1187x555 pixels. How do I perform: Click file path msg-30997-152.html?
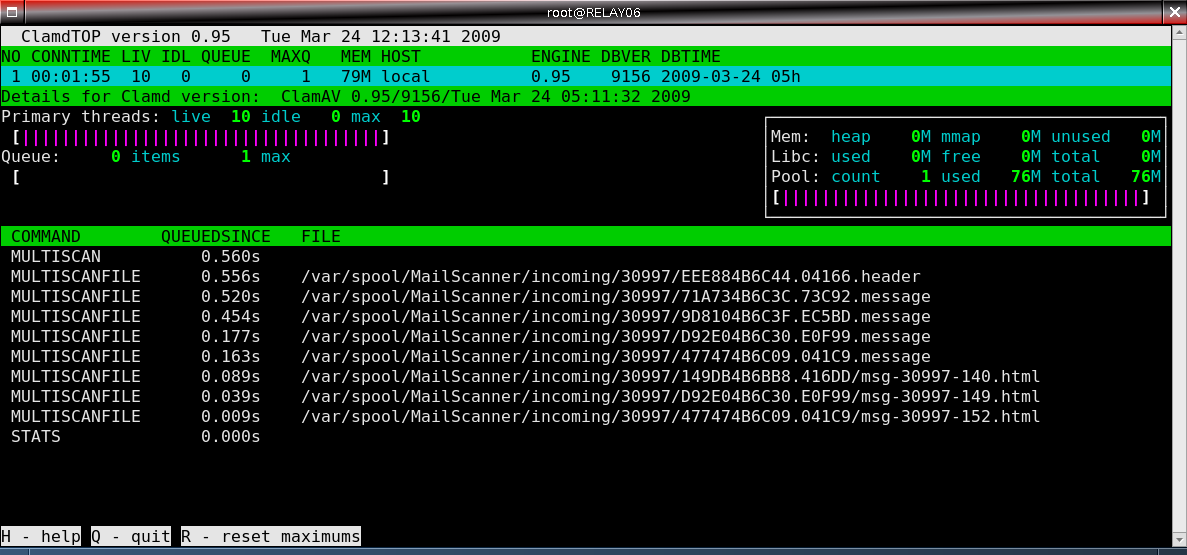671,416
